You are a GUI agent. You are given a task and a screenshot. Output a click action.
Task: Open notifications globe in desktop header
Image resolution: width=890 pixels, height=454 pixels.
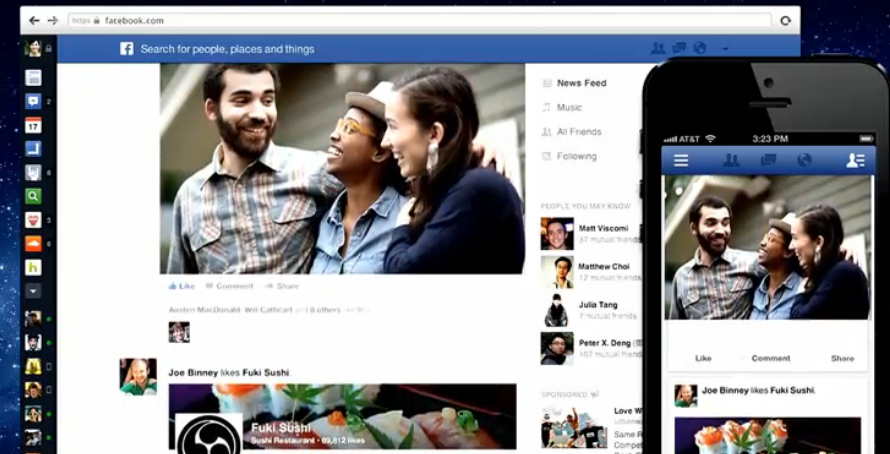(x=700, y=48)
